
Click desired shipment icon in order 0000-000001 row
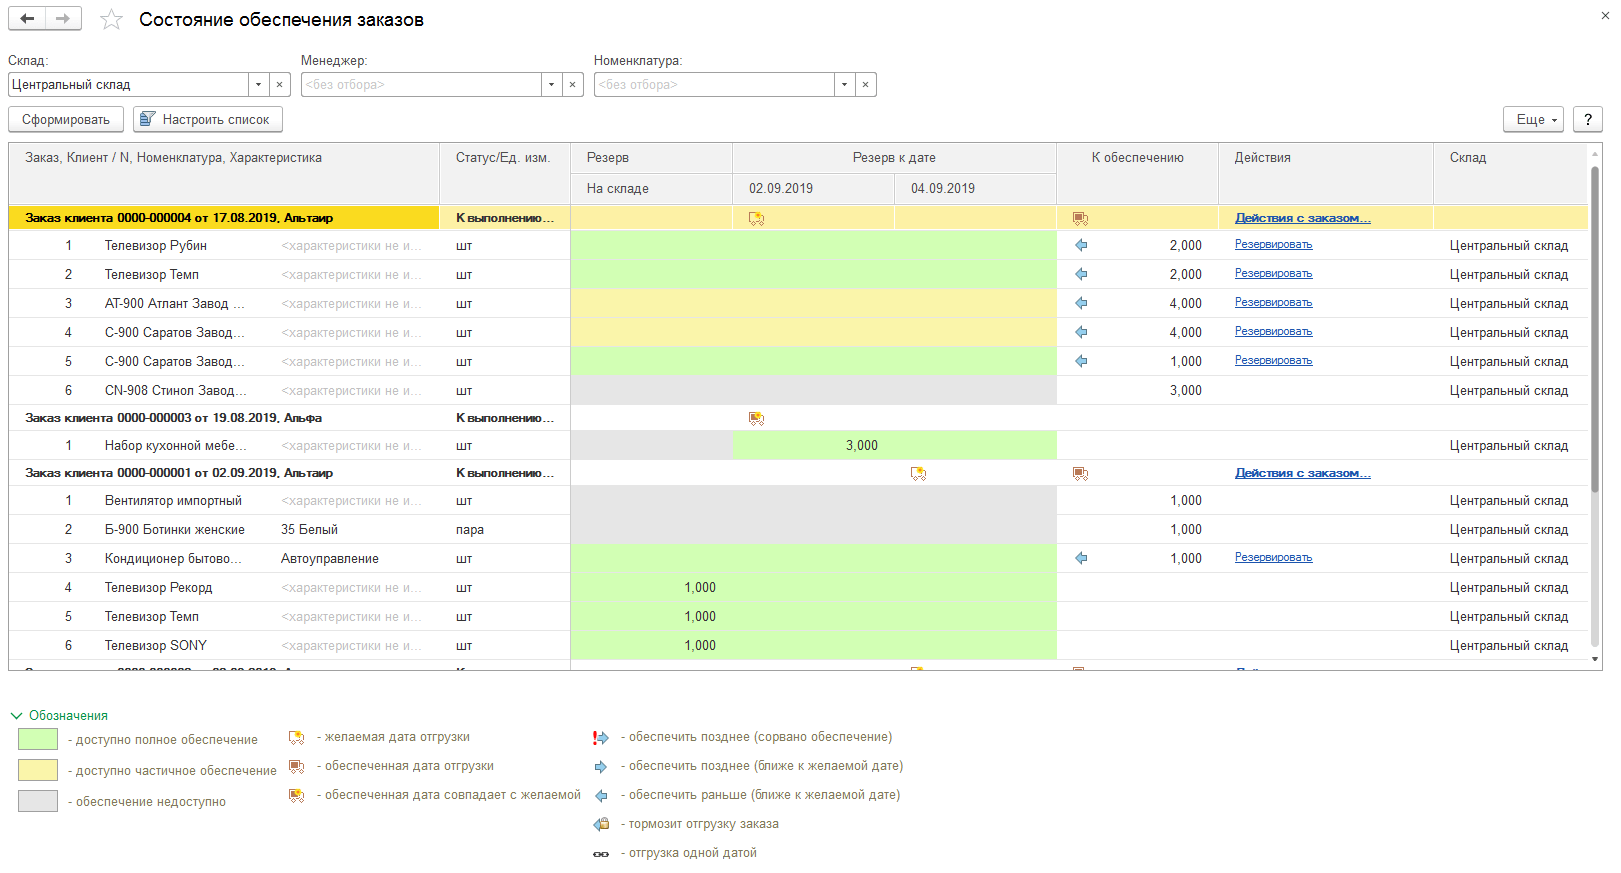click(x=918, y=473)
